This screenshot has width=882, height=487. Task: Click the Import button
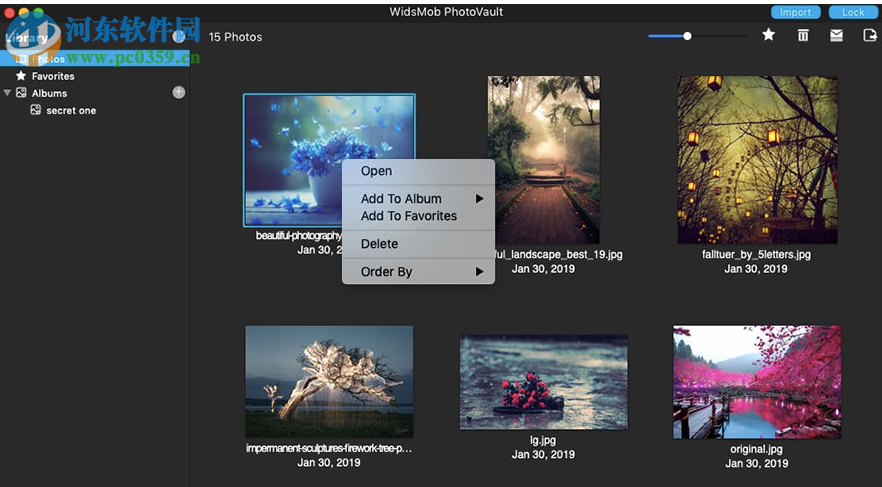pyautogui.click(x=795, y=12)
